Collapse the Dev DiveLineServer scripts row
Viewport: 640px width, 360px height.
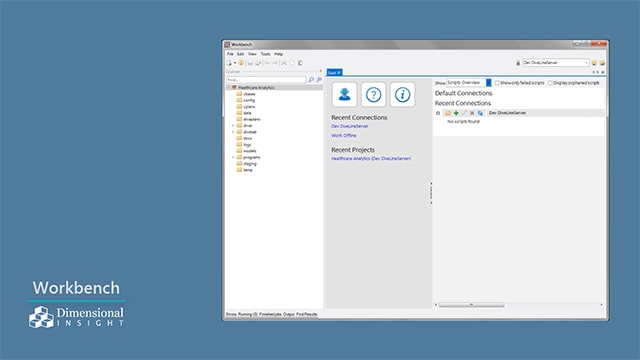[438, 113]
